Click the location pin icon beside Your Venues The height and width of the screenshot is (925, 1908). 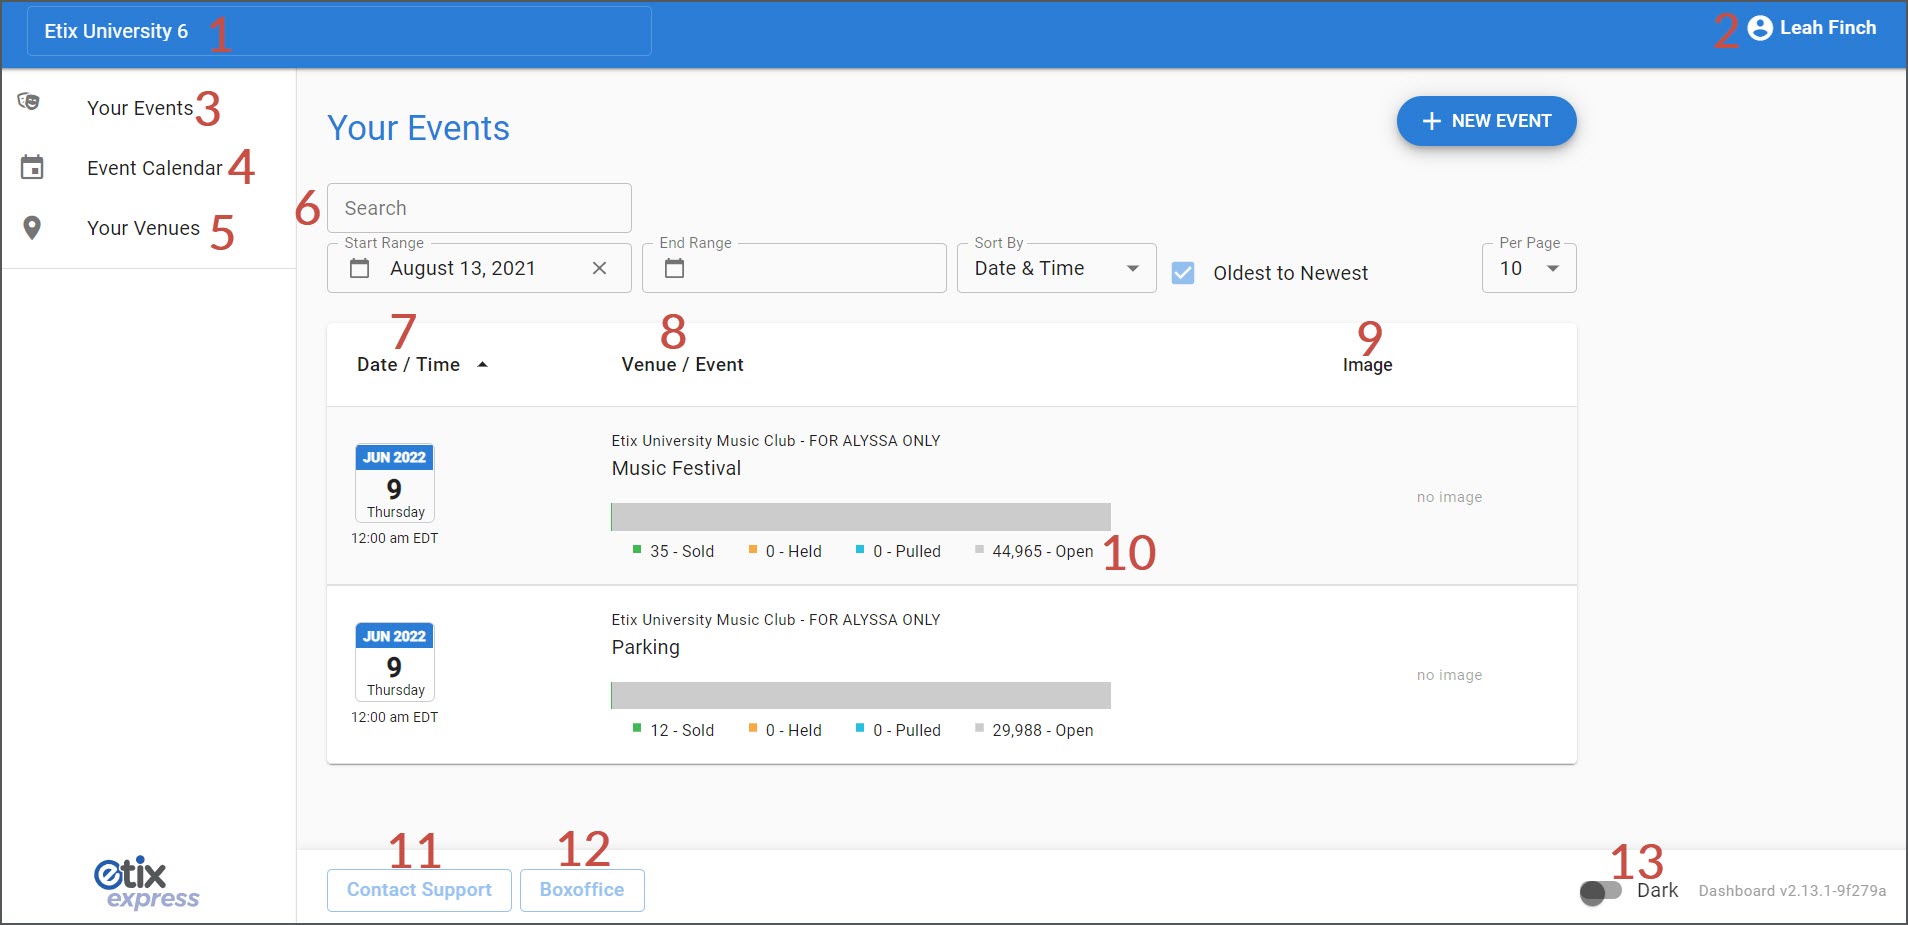pos(32,228)
